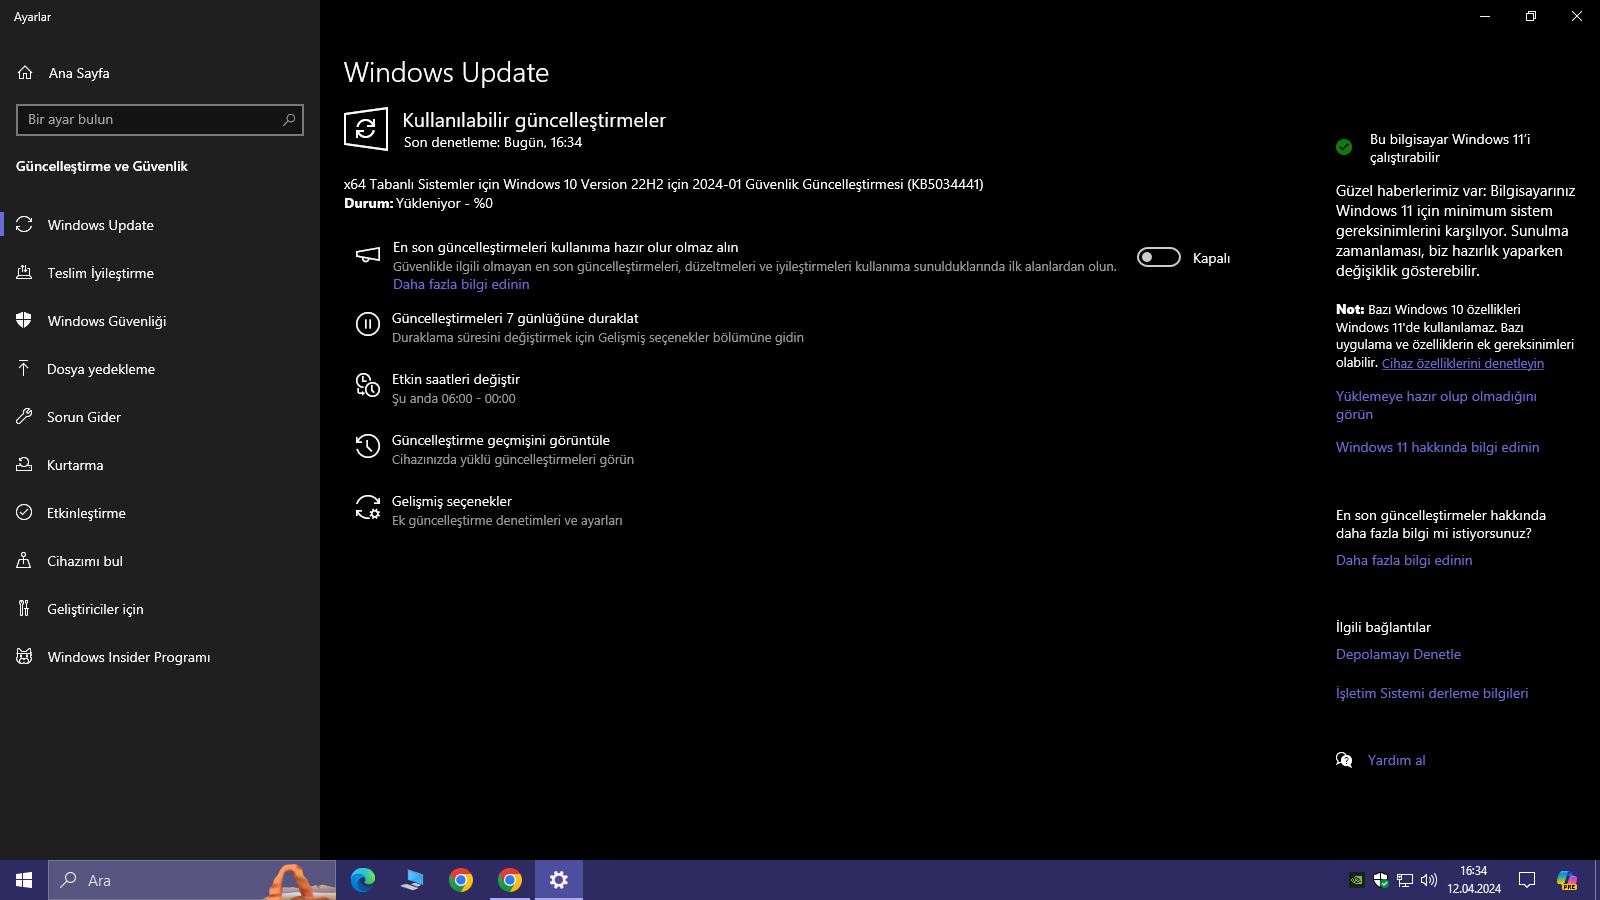Viewport: 1600px width, 900px height.
Task: Open the notification center icon
Action: point(1527,880)
